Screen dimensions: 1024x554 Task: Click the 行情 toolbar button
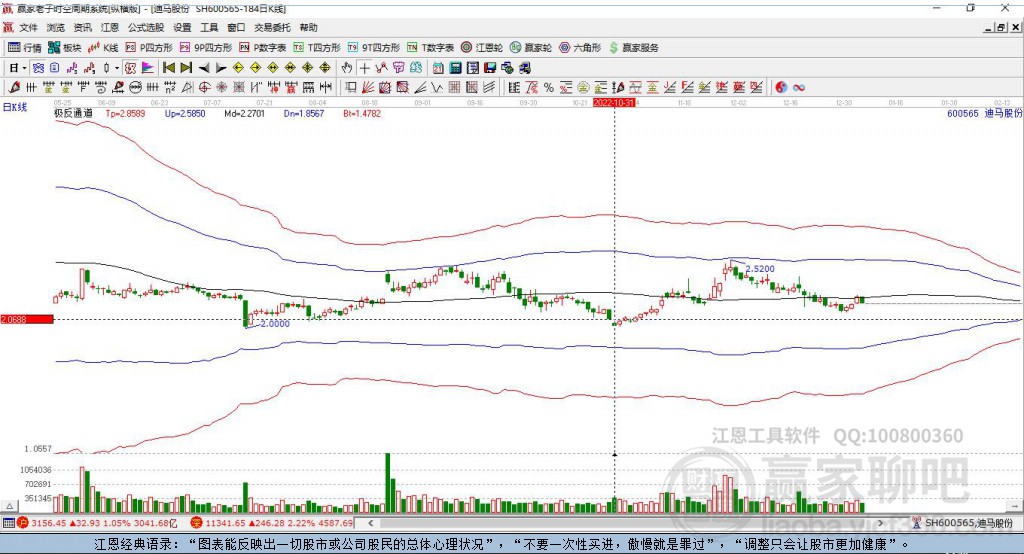coord(26,47)
